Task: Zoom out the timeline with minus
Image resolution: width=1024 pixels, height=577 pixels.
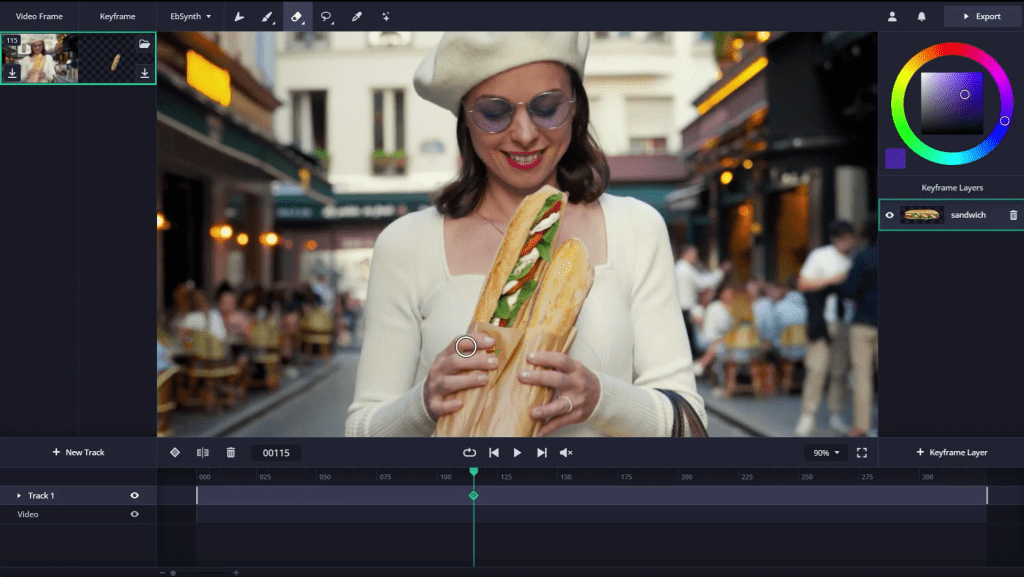Action: point(162,572)
